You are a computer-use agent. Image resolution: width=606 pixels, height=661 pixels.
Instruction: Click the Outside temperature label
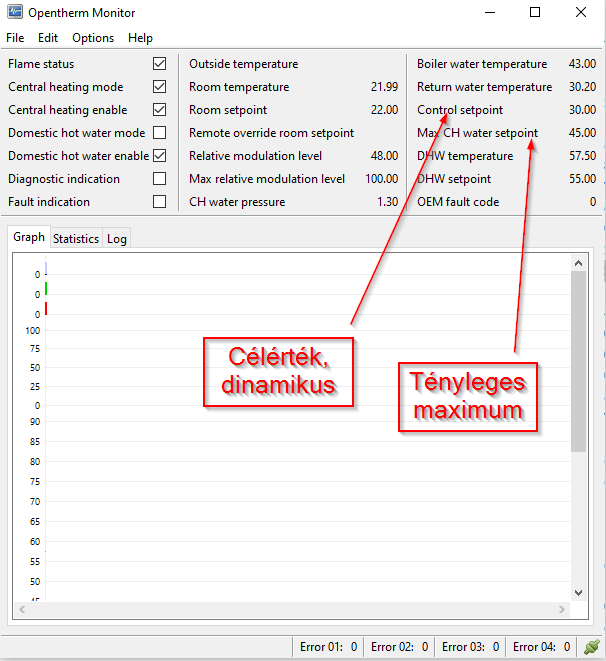244,64
